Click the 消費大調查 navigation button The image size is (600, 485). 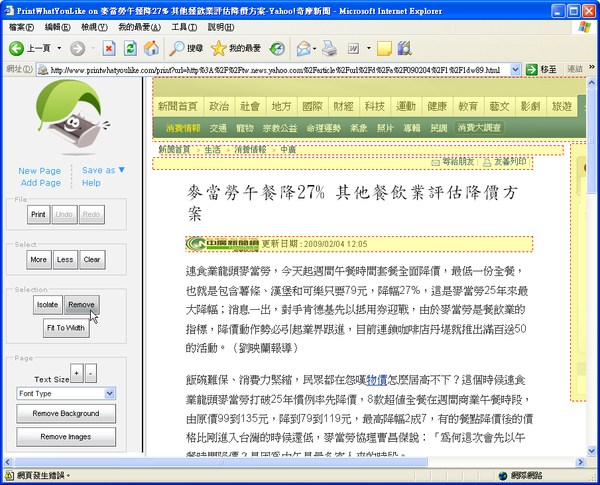tap(479, 127)
